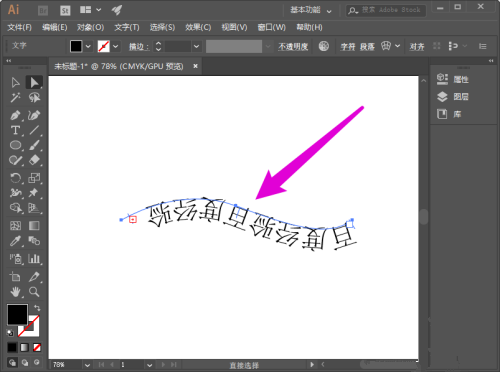Open the 文件(F) menu

pos(19,27)
